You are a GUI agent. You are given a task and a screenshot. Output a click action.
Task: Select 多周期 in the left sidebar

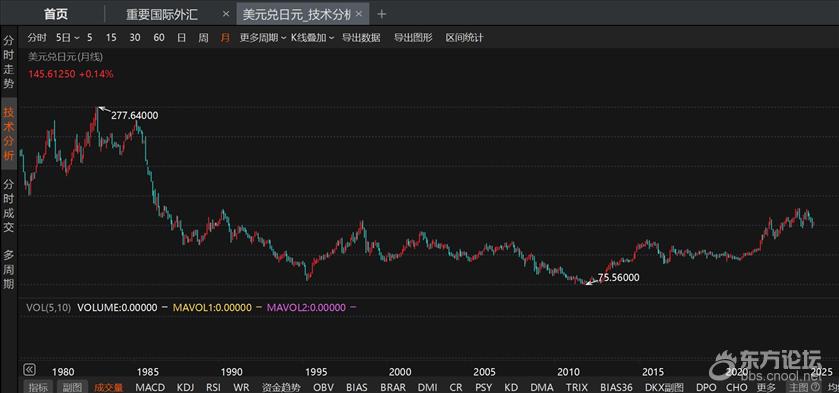point(9,270)
